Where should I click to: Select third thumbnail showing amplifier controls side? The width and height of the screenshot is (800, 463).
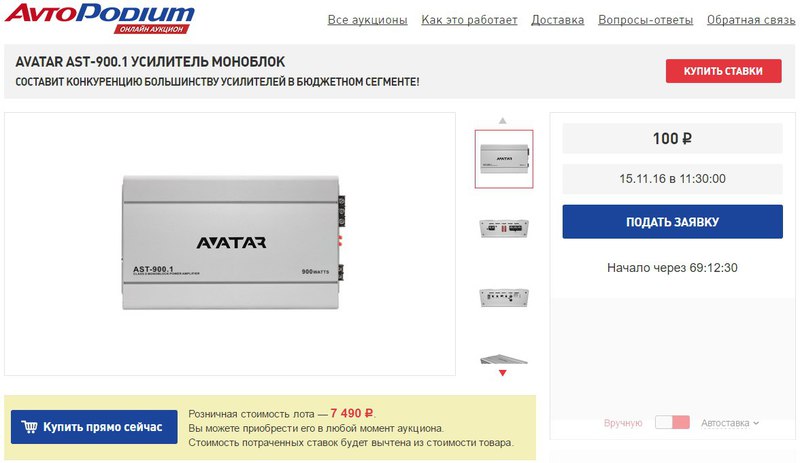[504, 297]
